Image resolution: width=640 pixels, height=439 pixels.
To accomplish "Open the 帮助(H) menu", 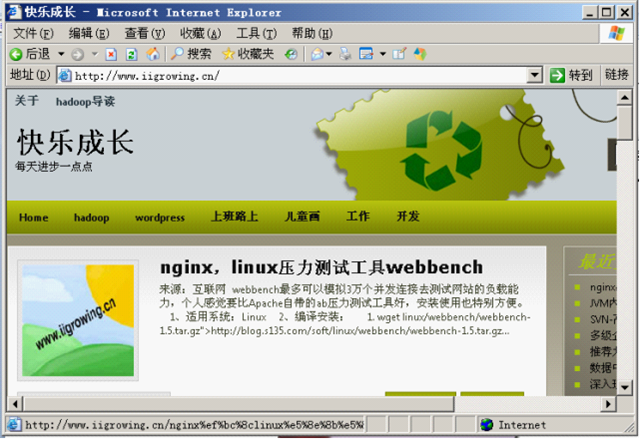I will click(312, 33).
